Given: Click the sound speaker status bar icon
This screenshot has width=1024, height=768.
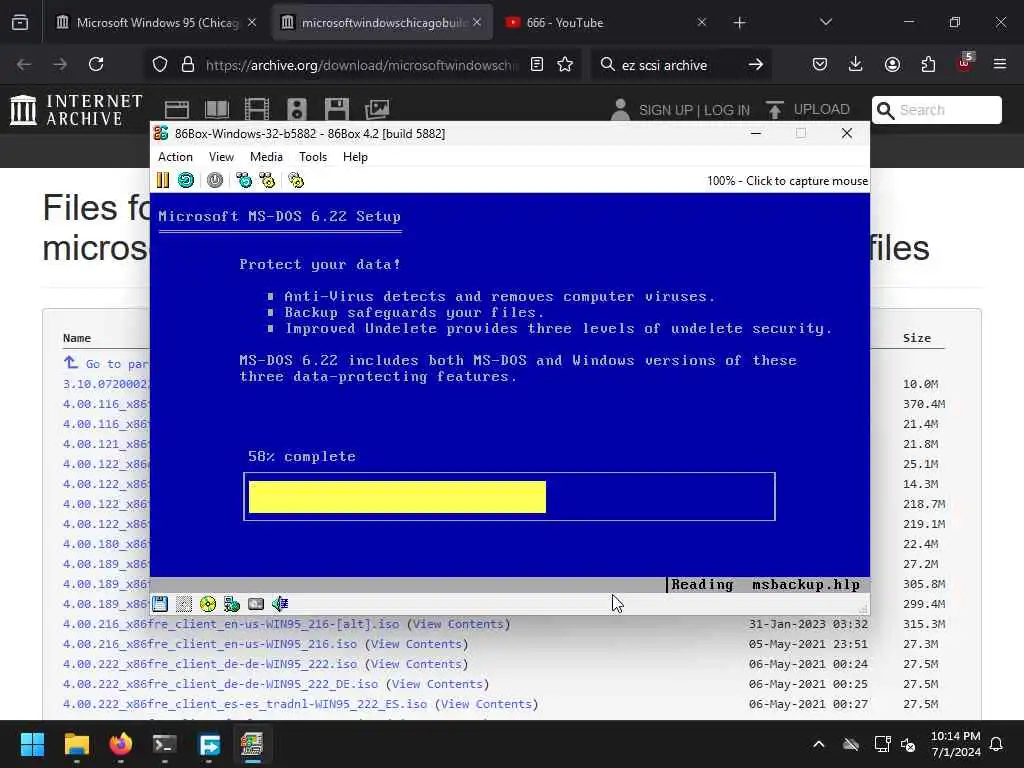Looking at the screenshot, I should point(280,604).
